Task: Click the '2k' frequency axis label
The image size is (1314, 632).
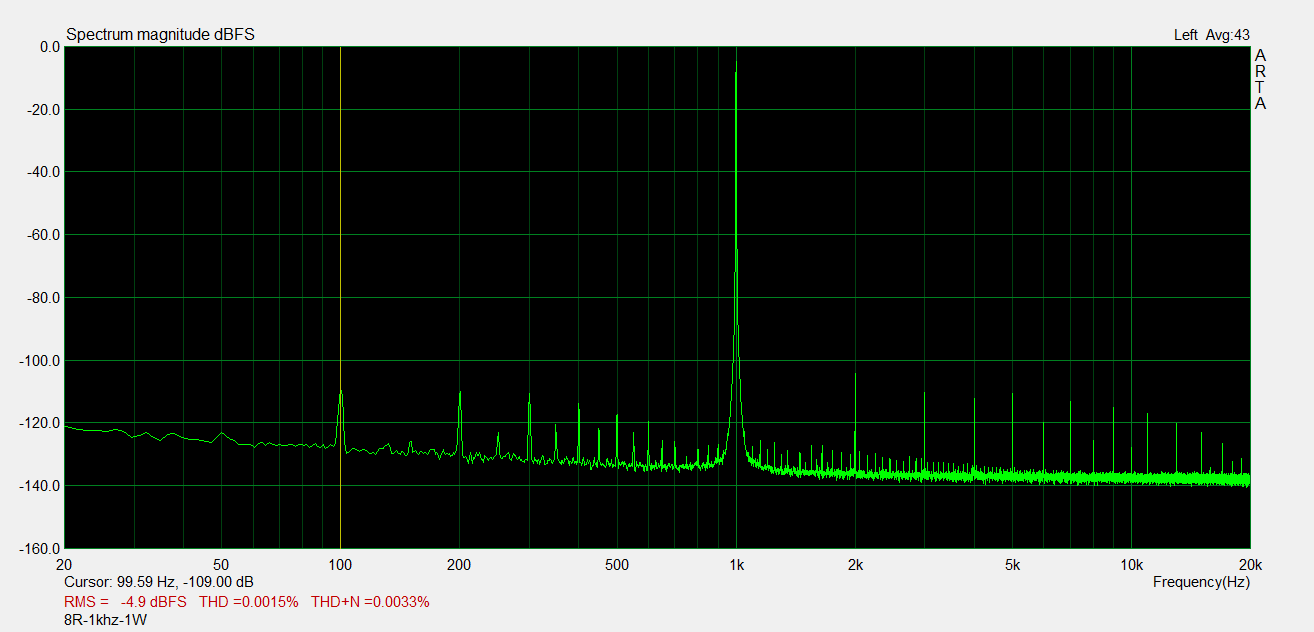Action: pyautogui.click(x=855, y=565)
